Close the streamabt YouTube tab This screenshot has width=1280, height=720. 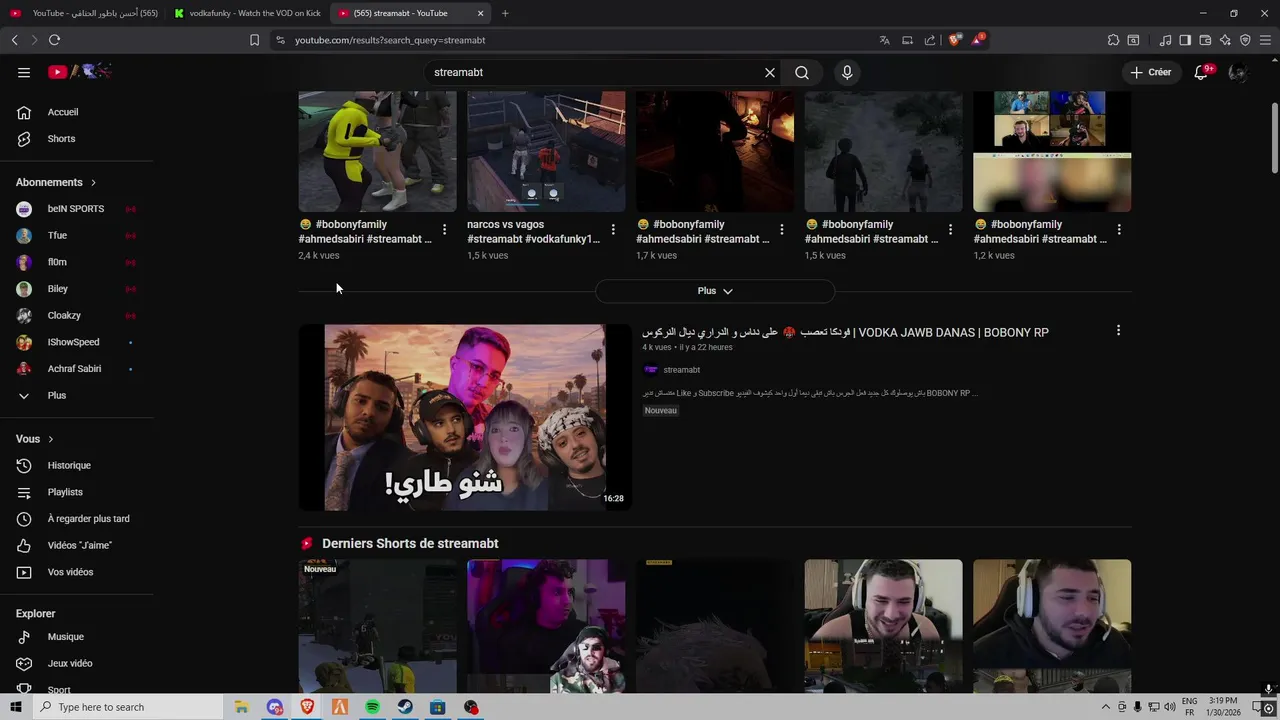pos(480,13)
